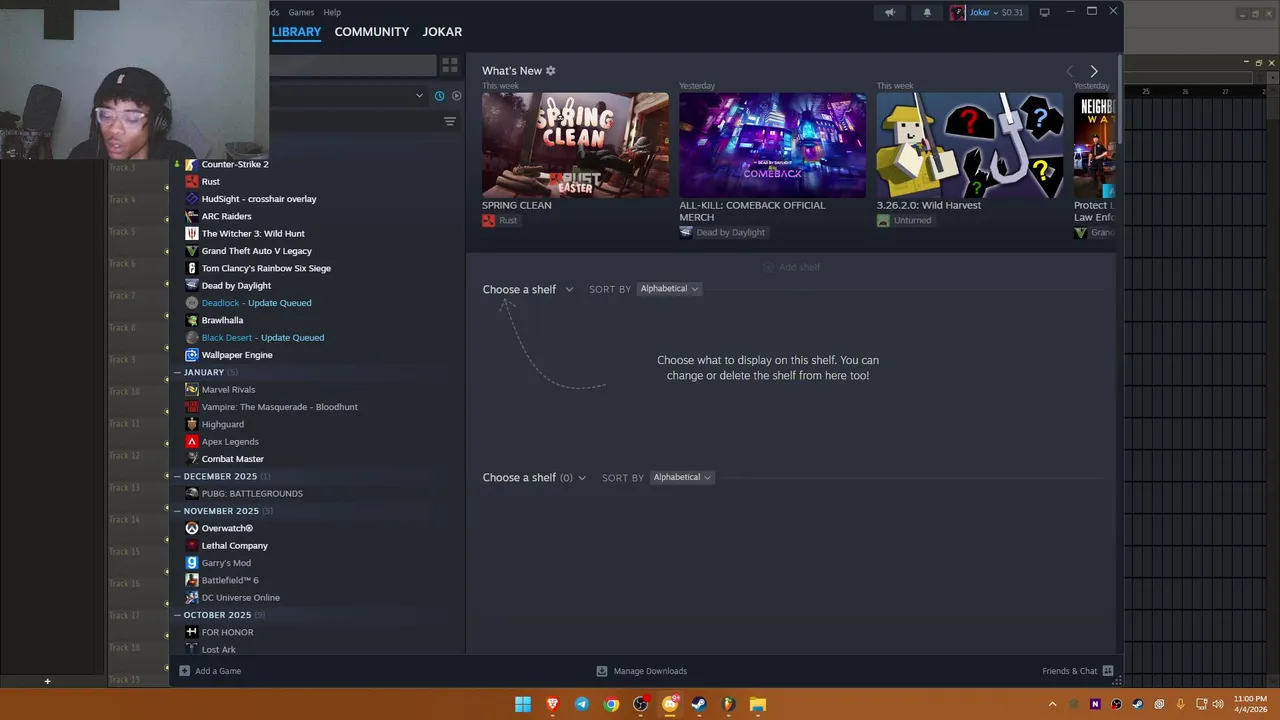The height and width of the screenshot is (720, 1280).
Task: Select PUBG: BATTLEGROUNDS in library
Action: [x=252, y=493]
